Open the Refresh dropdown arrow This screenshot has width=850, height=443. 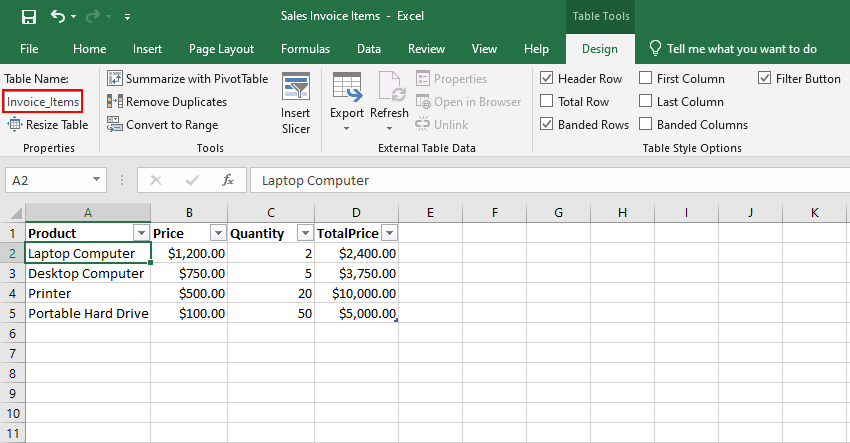389,129
